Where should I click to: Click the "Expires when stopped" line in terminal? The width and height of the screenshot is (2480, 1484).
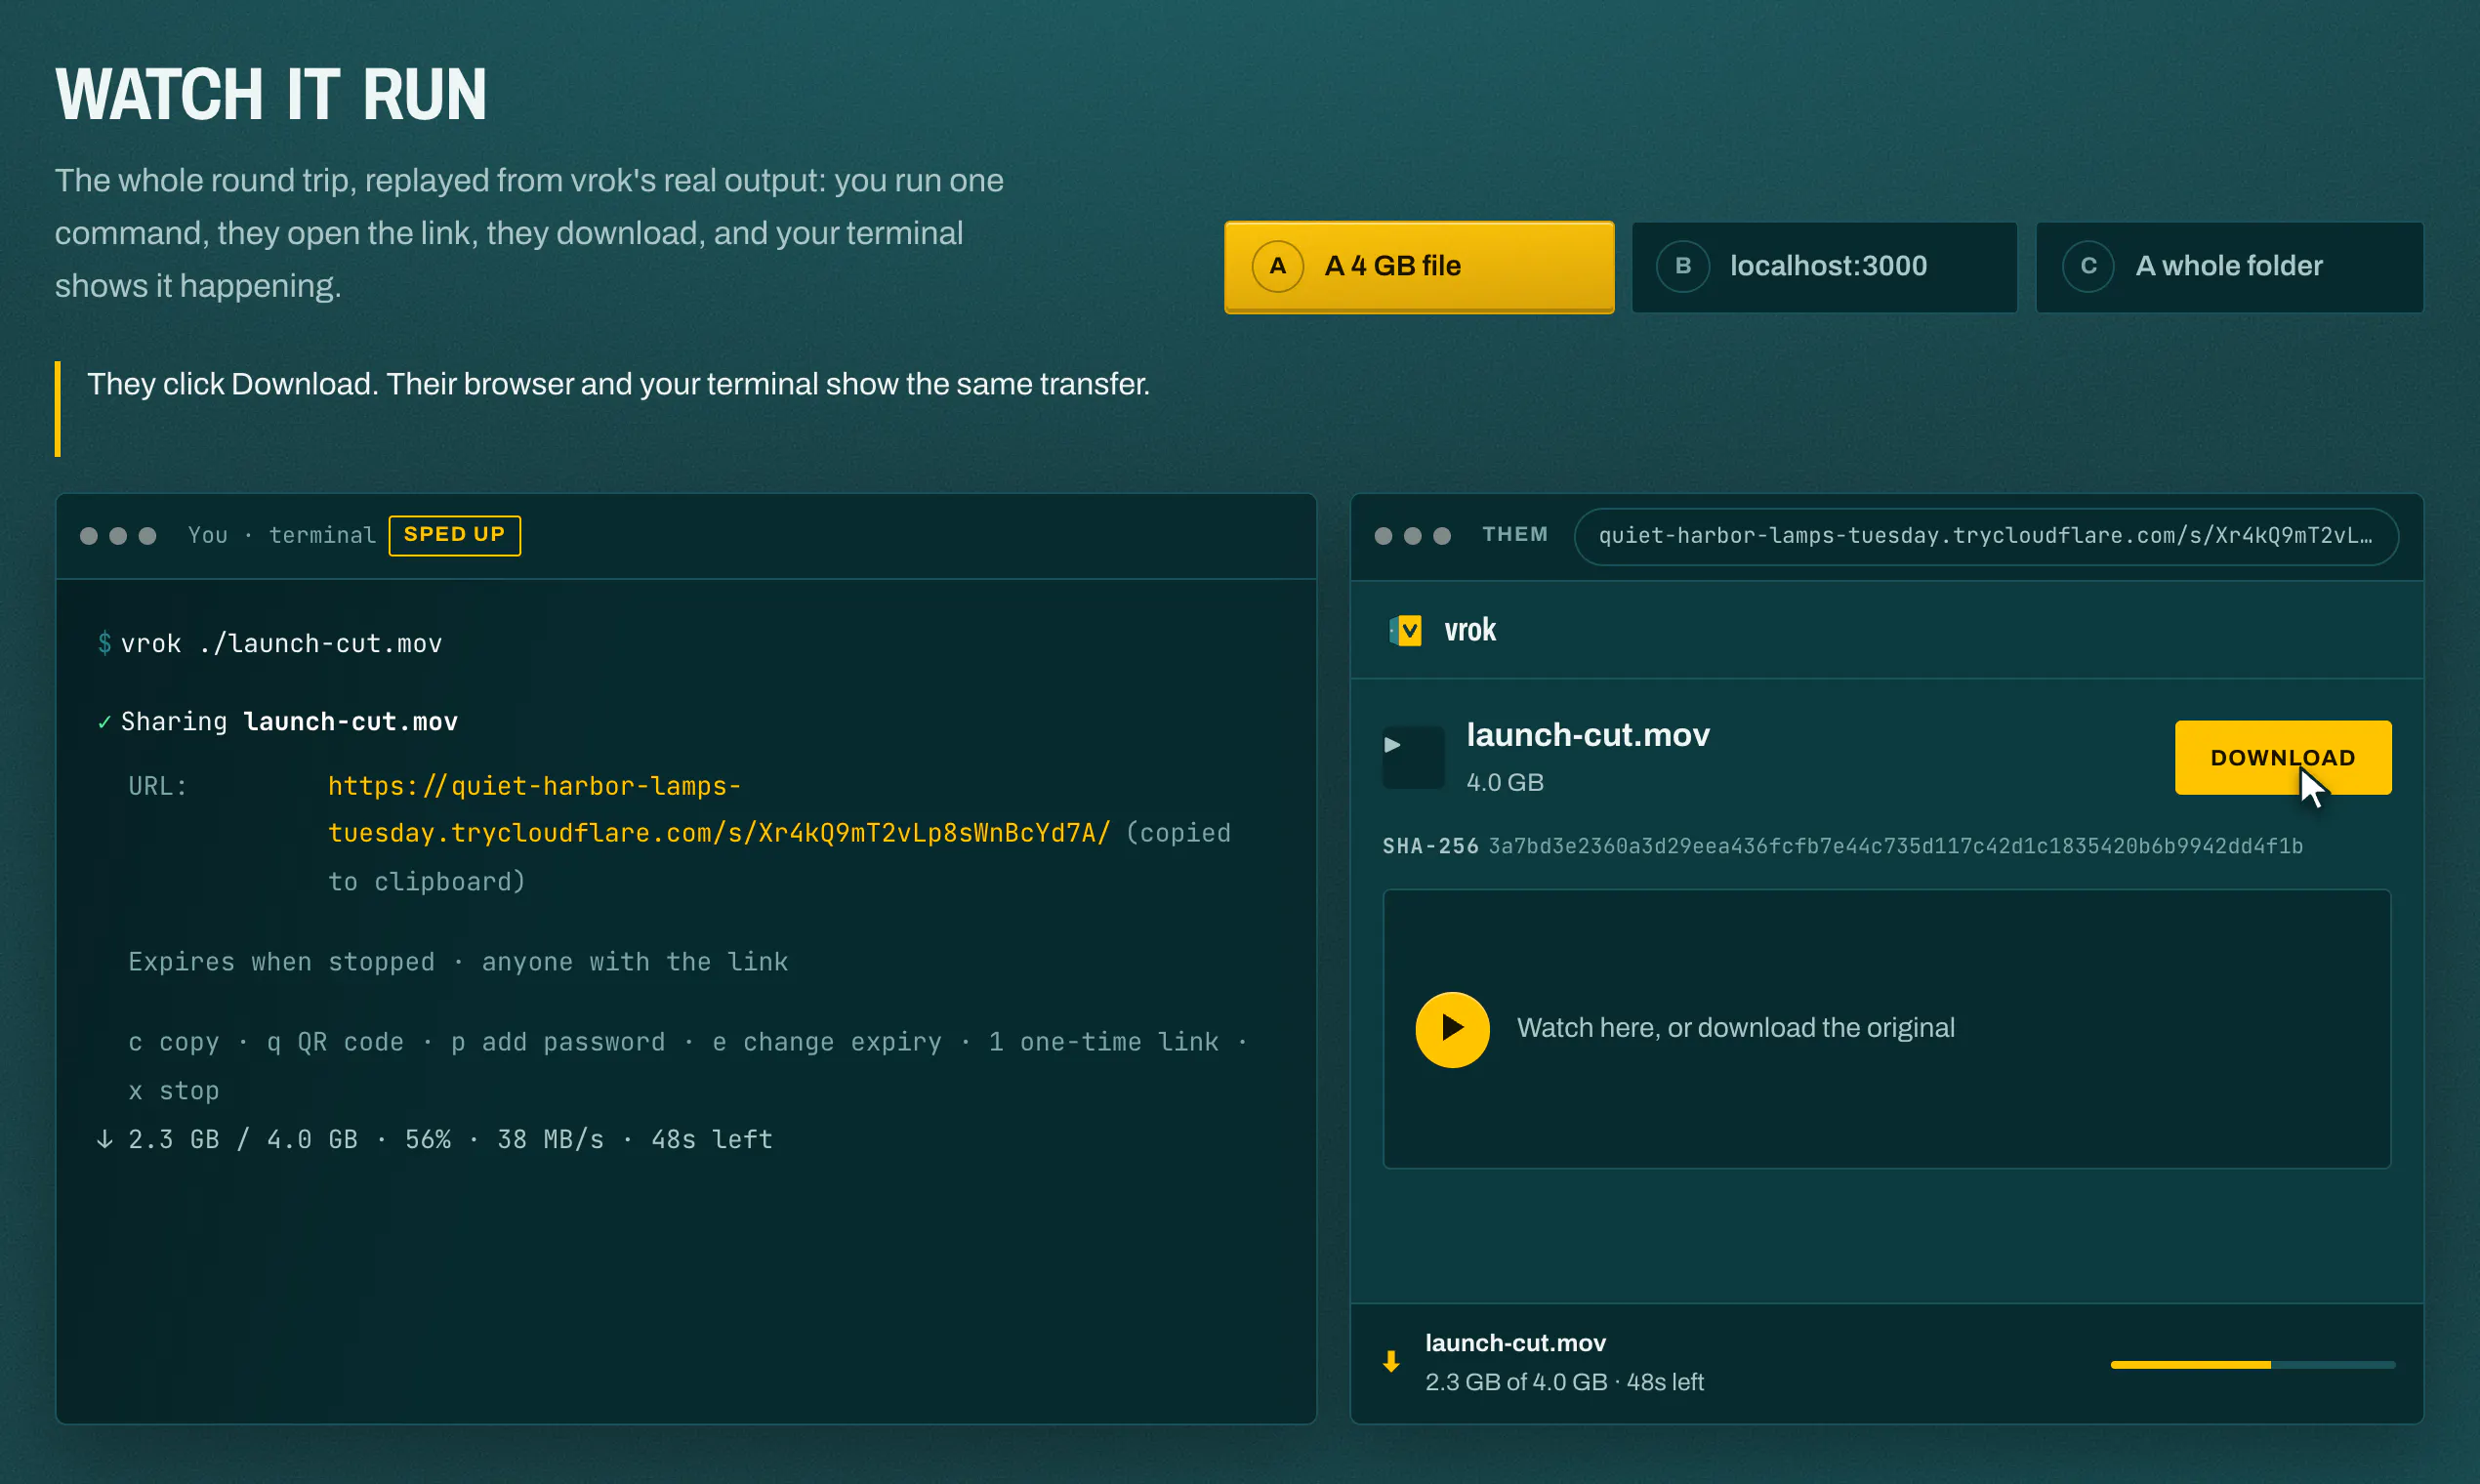click(x=458, y=962)
